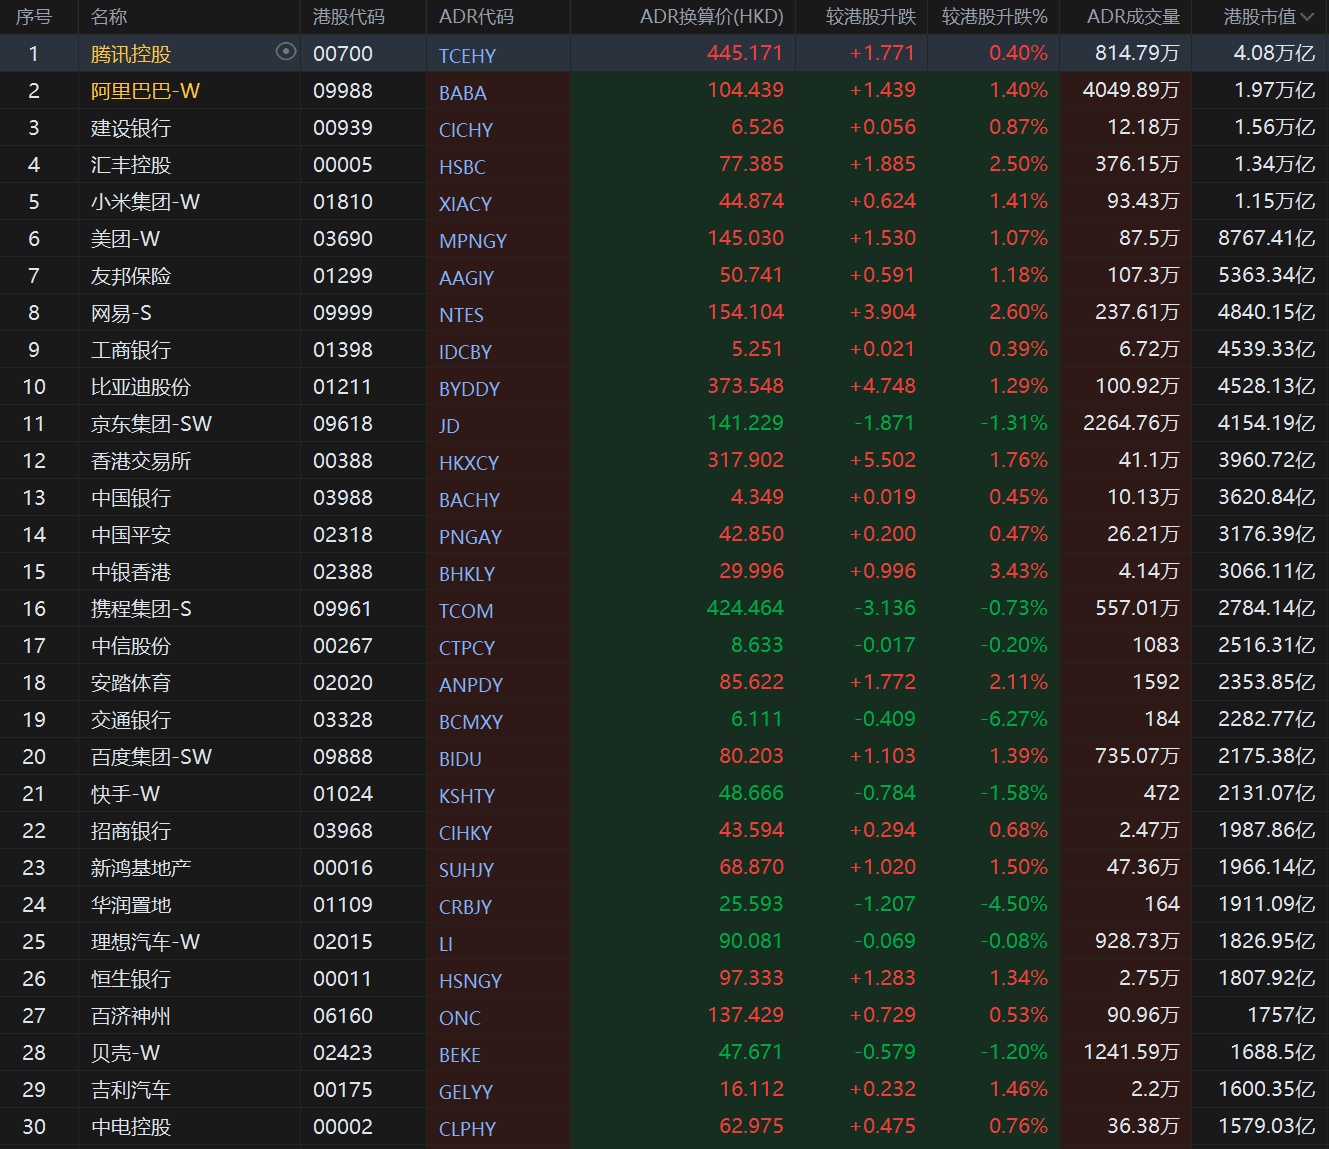Click the market cap 1.15万亿
Viewport: 1329px width, 1149px height.
[1274, 201]
